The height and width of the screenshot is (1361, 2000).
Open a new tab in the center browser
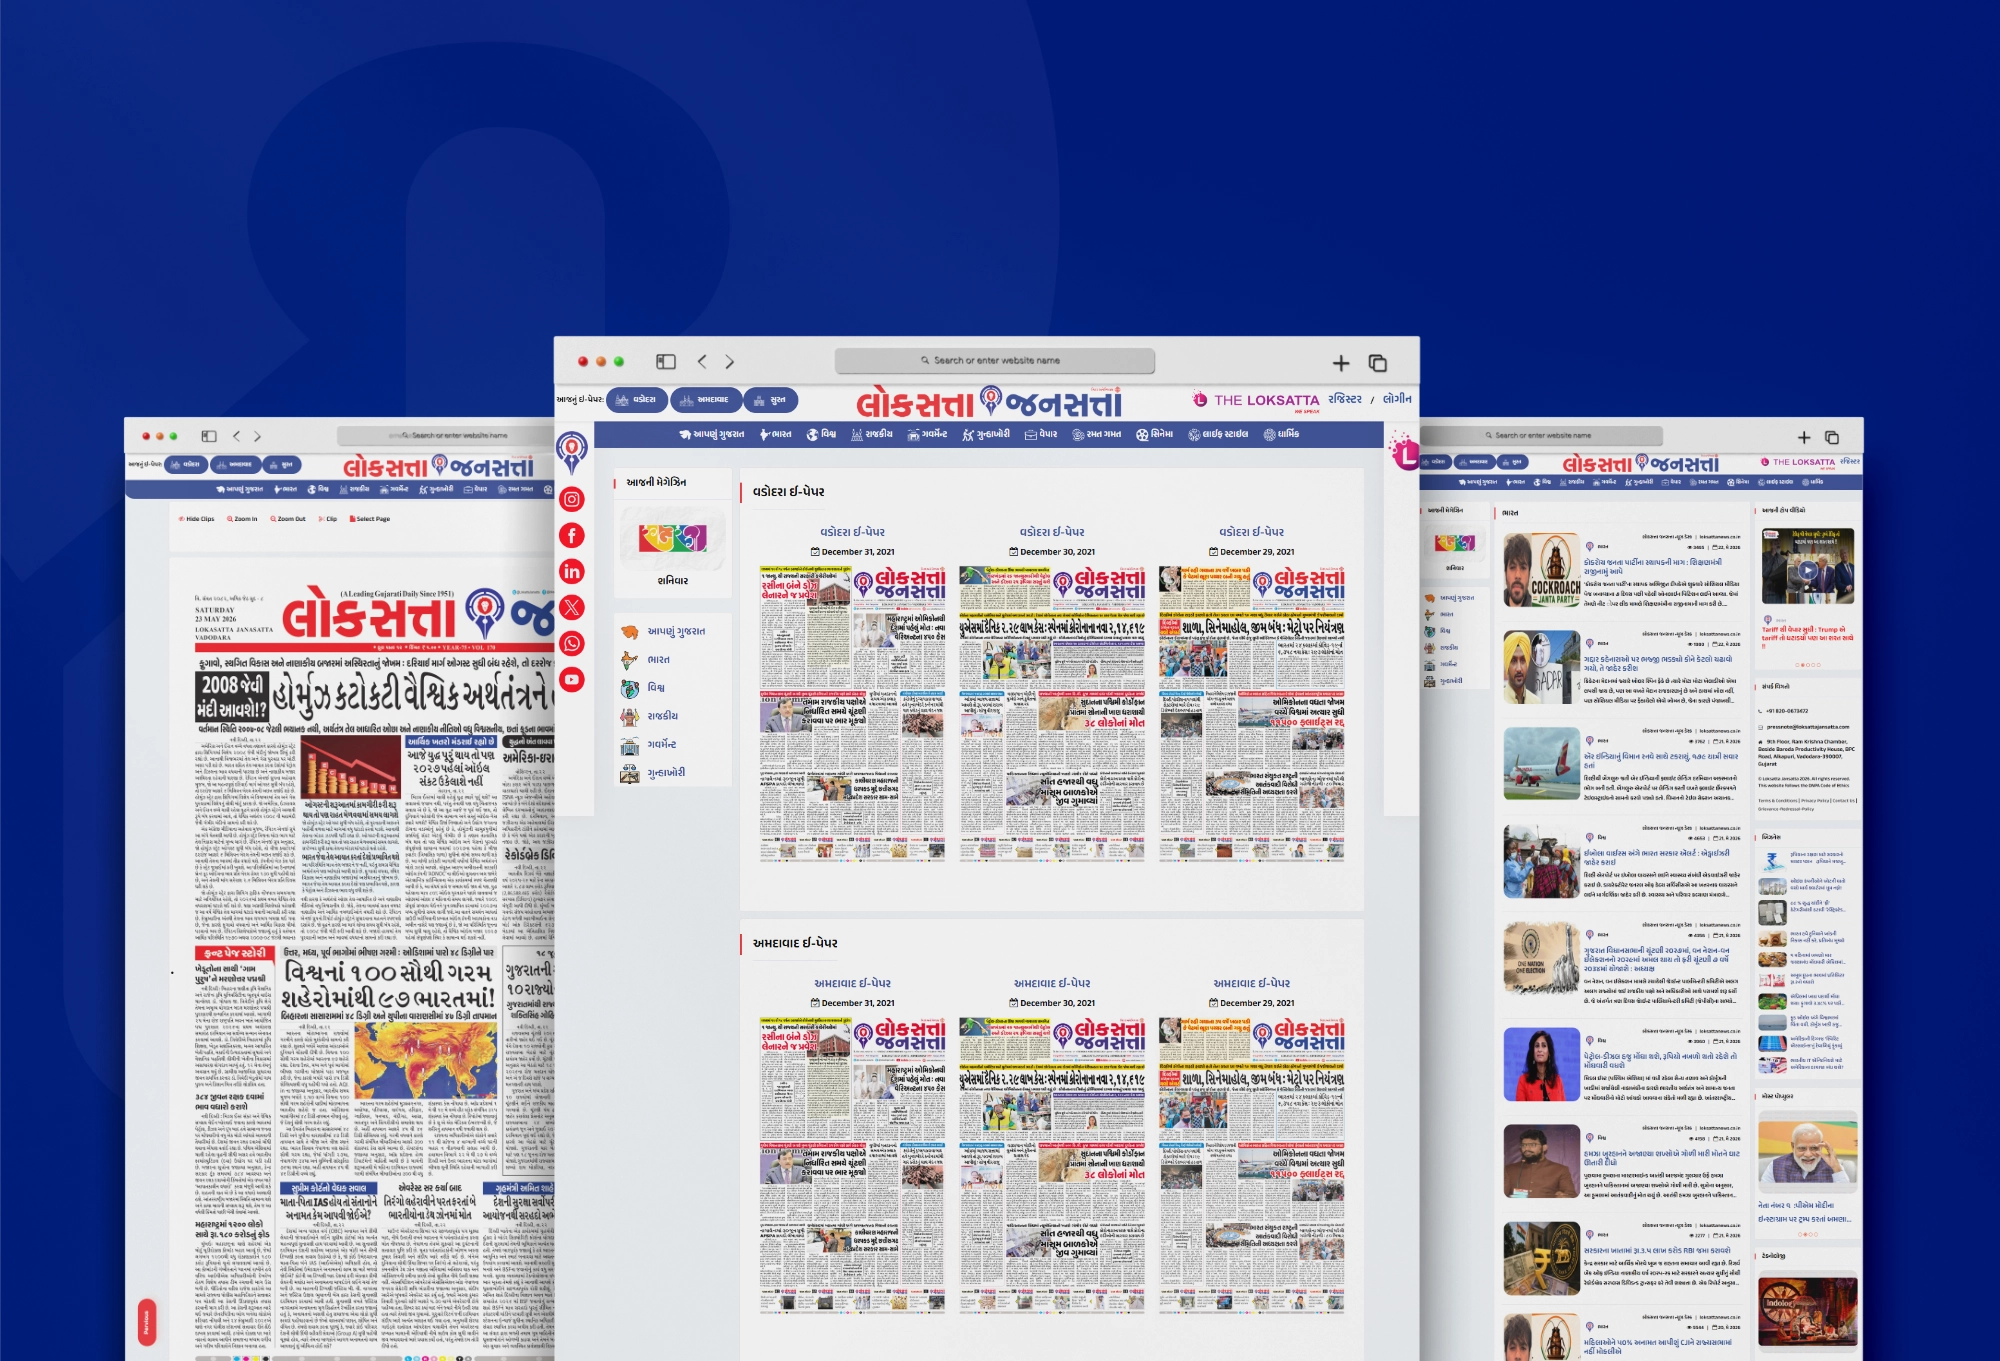point(1341,363)
